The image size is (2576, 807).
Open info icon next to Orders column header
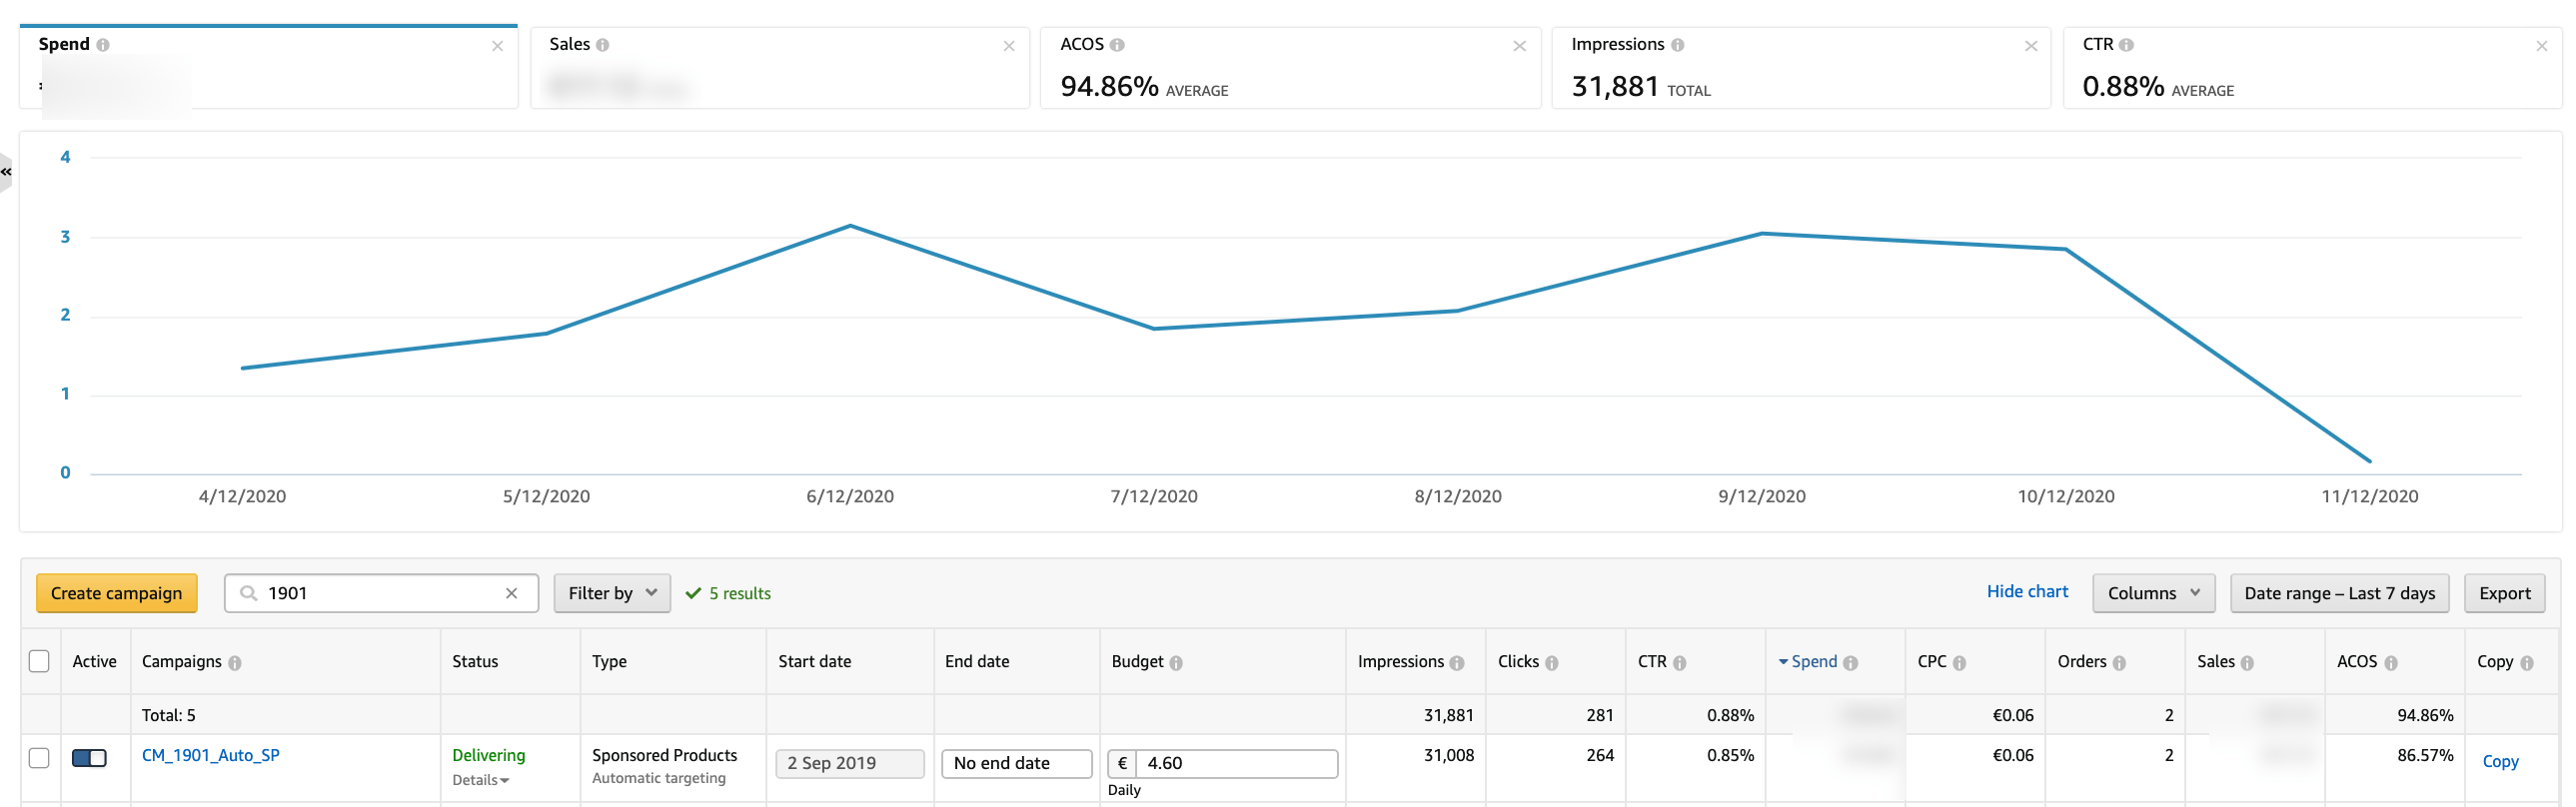pos(2119,663)
